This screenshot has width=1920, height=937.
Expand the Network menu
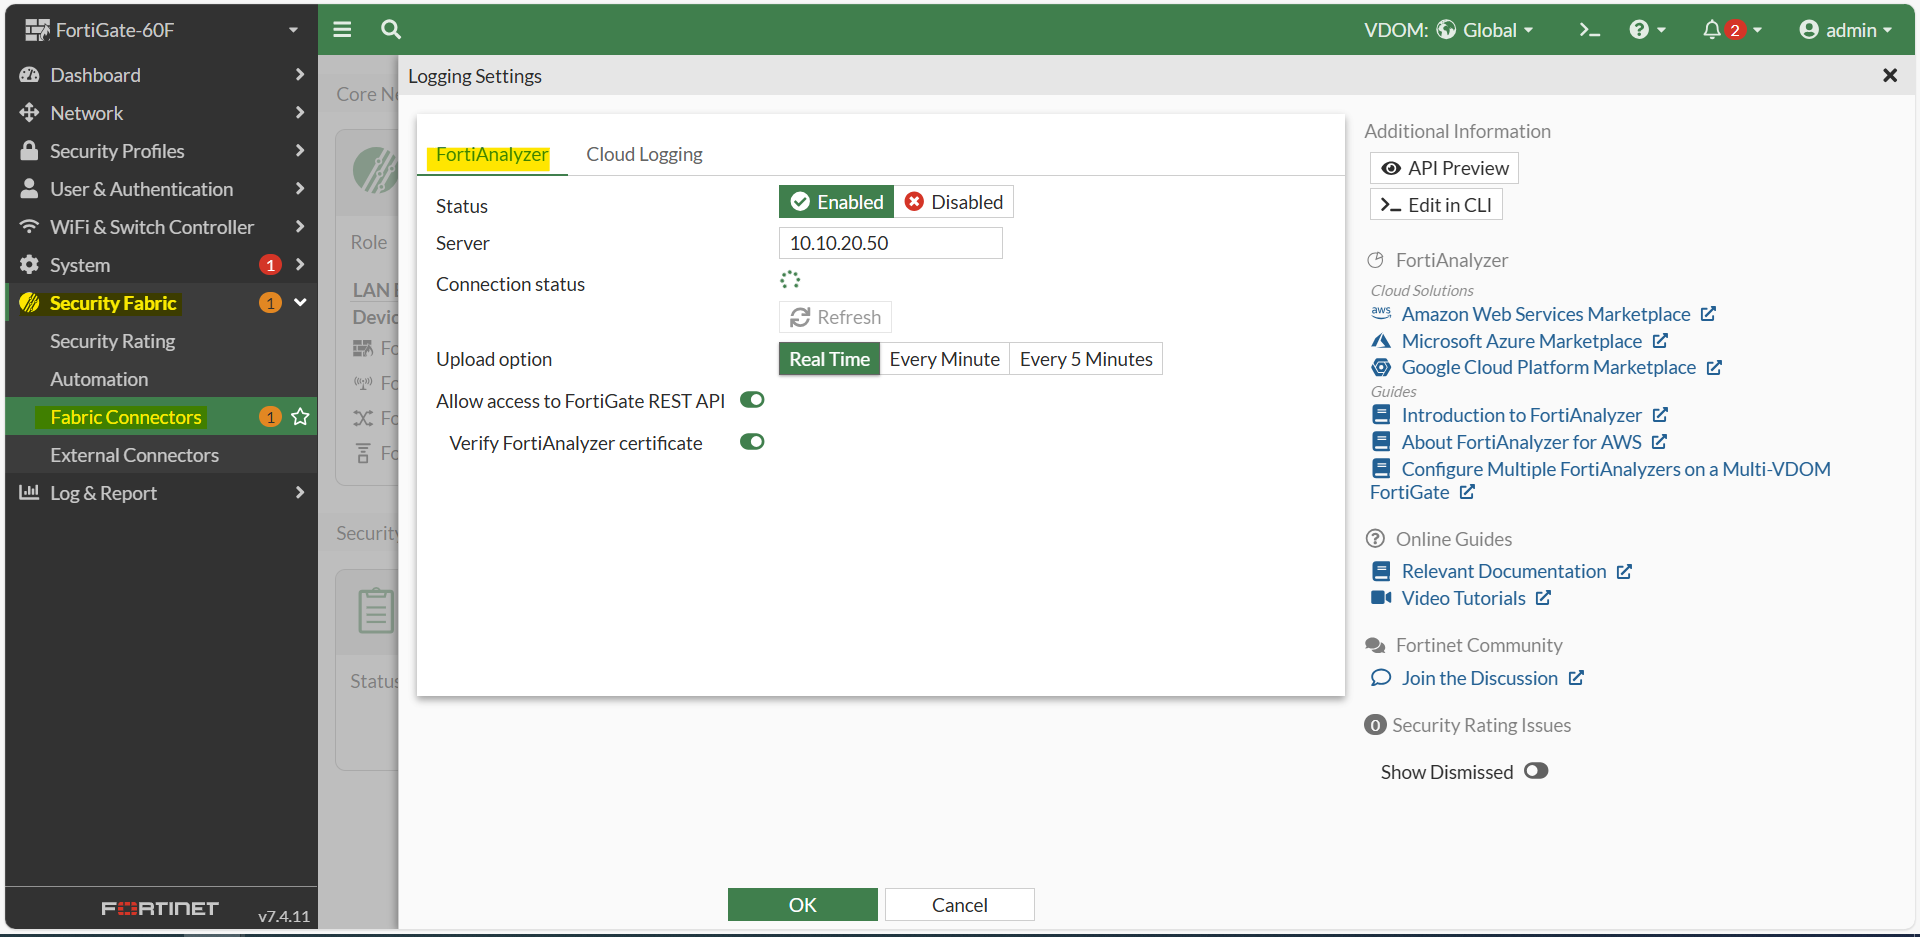click(x=162, y=113)
